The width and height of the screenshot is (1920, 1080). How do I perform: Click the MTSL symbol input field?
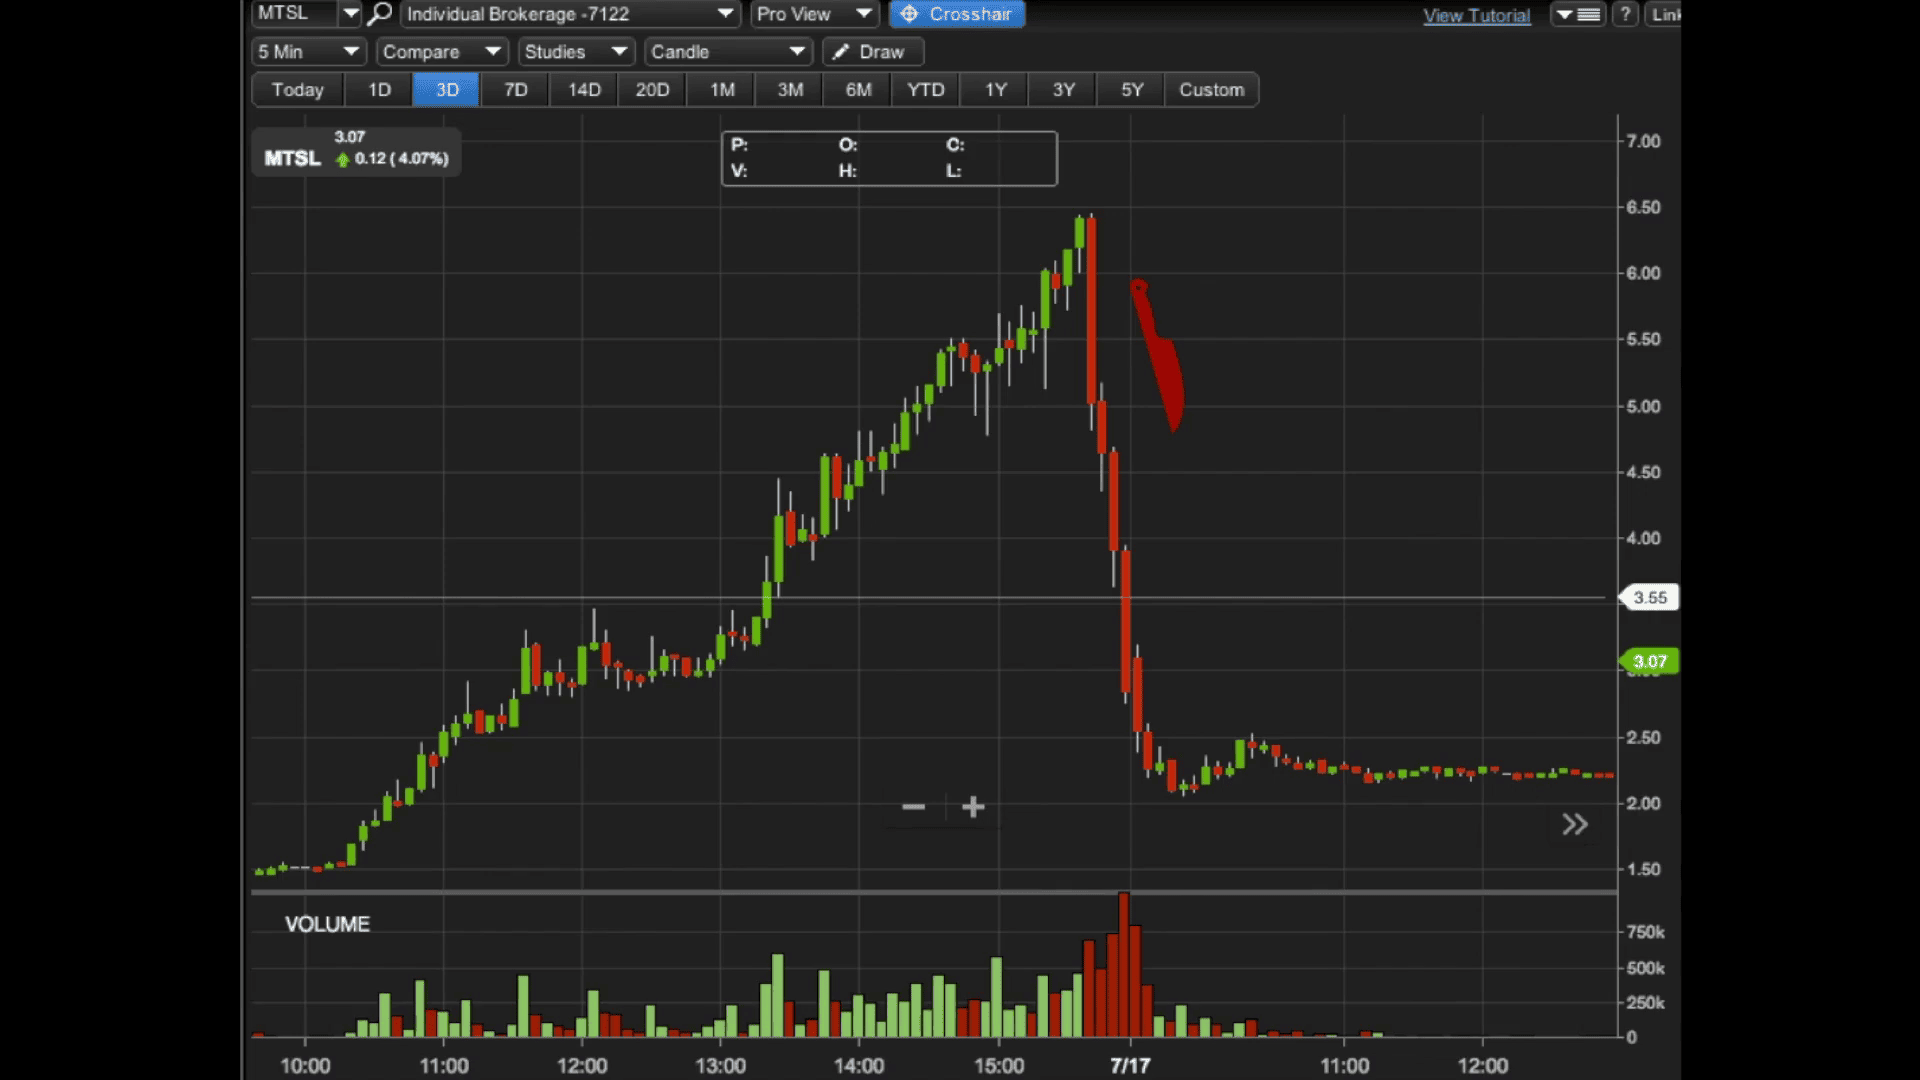(294, 14)
